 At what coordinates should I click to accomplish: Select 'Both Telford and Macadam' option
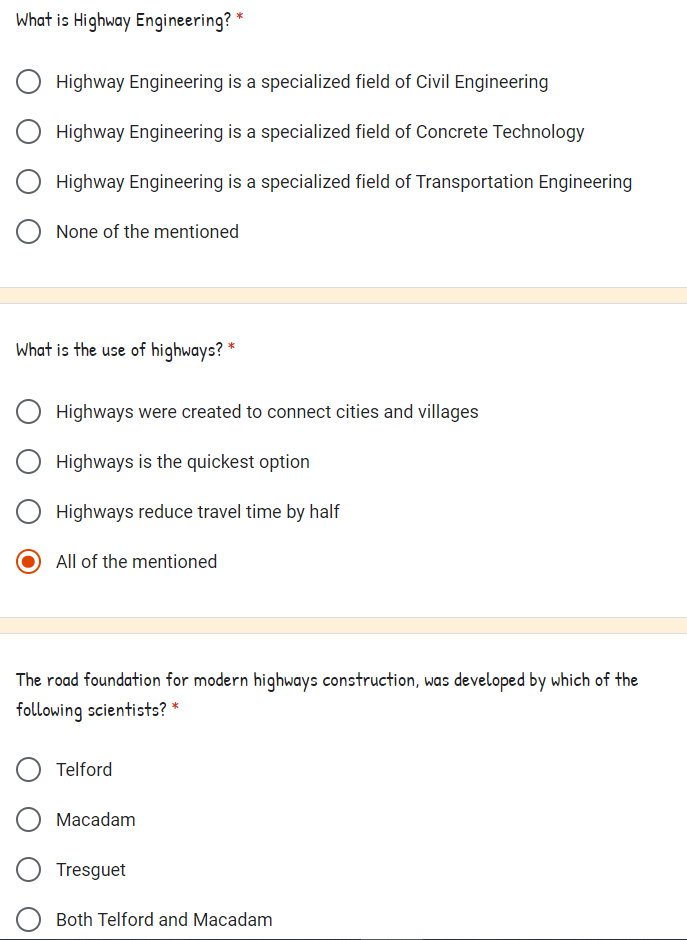point(29,920)
